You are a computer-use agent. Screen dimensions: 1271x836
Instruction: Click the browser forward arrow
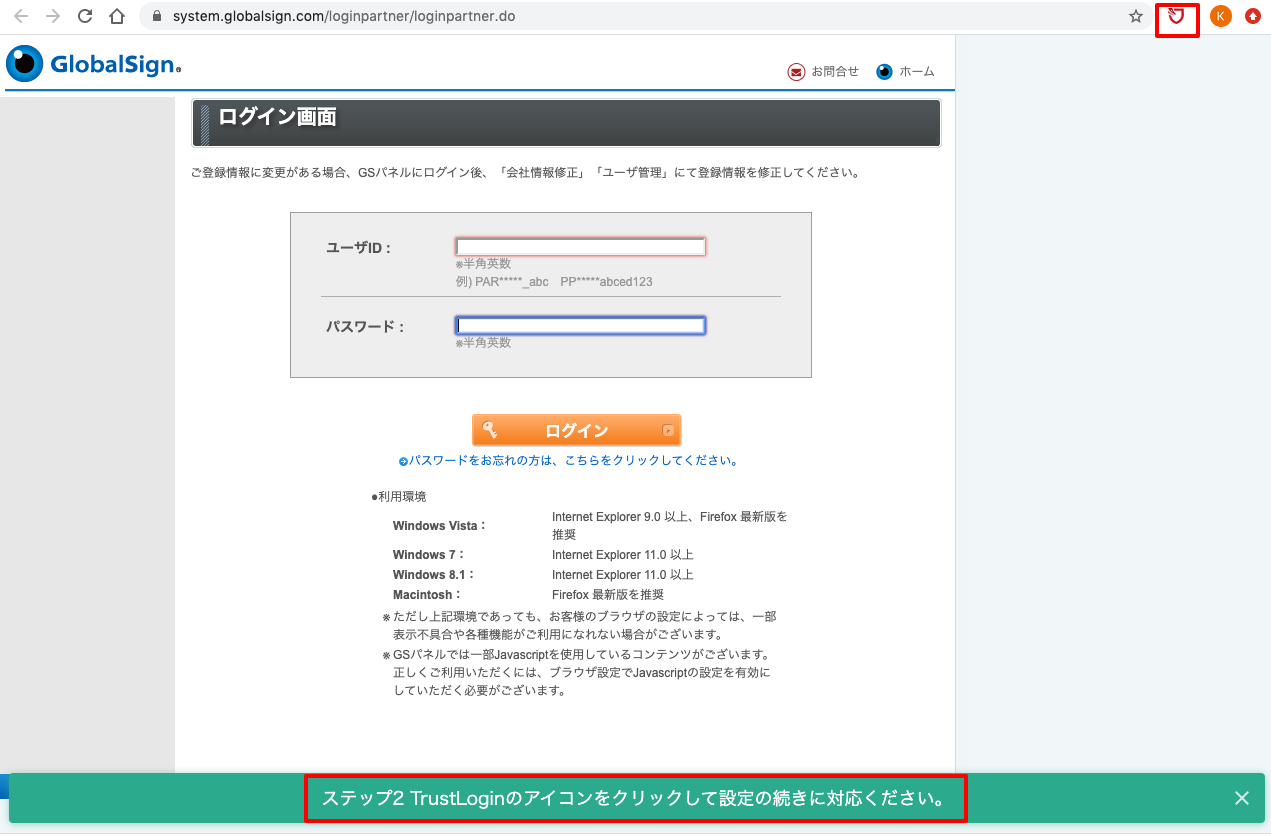53,16
